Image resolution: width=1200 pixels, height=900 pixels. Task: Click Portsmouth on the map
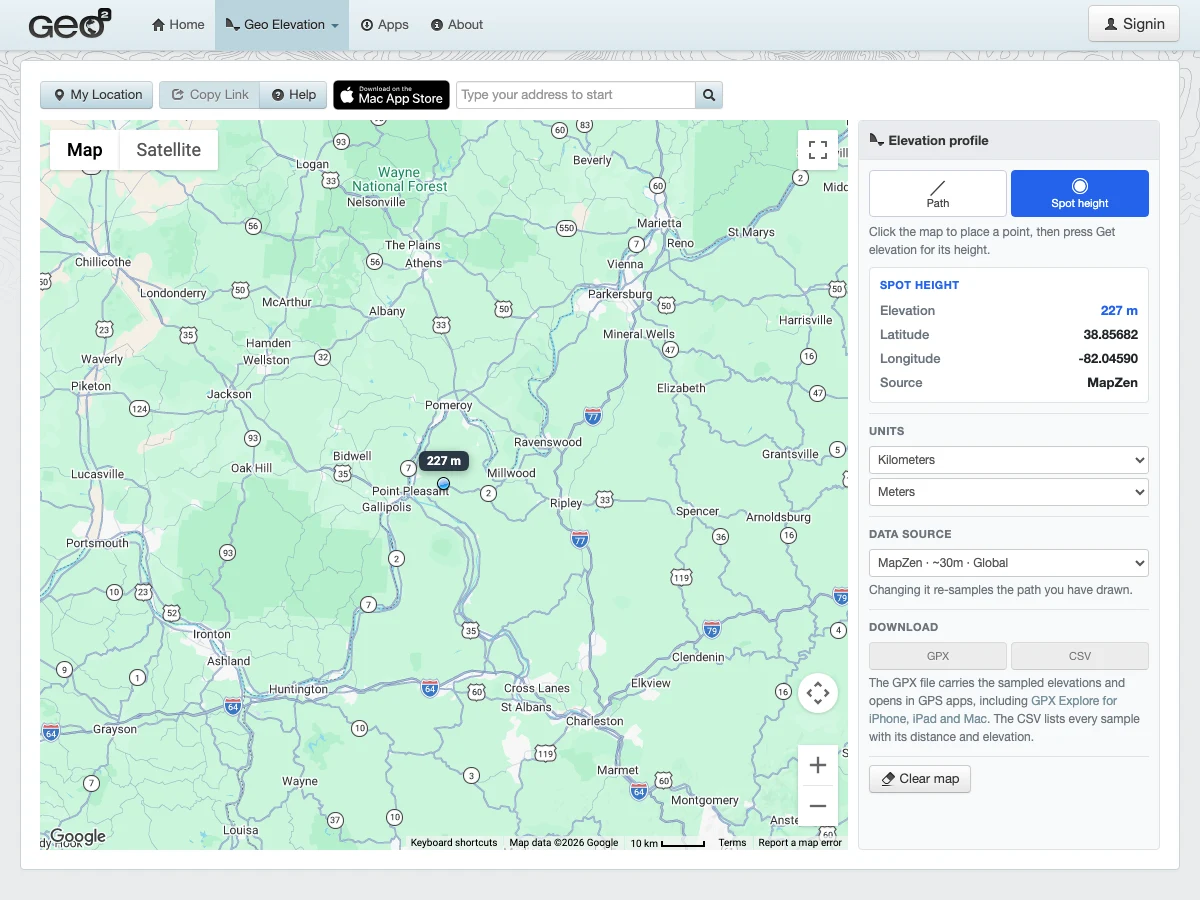click(x=97, y=543)
